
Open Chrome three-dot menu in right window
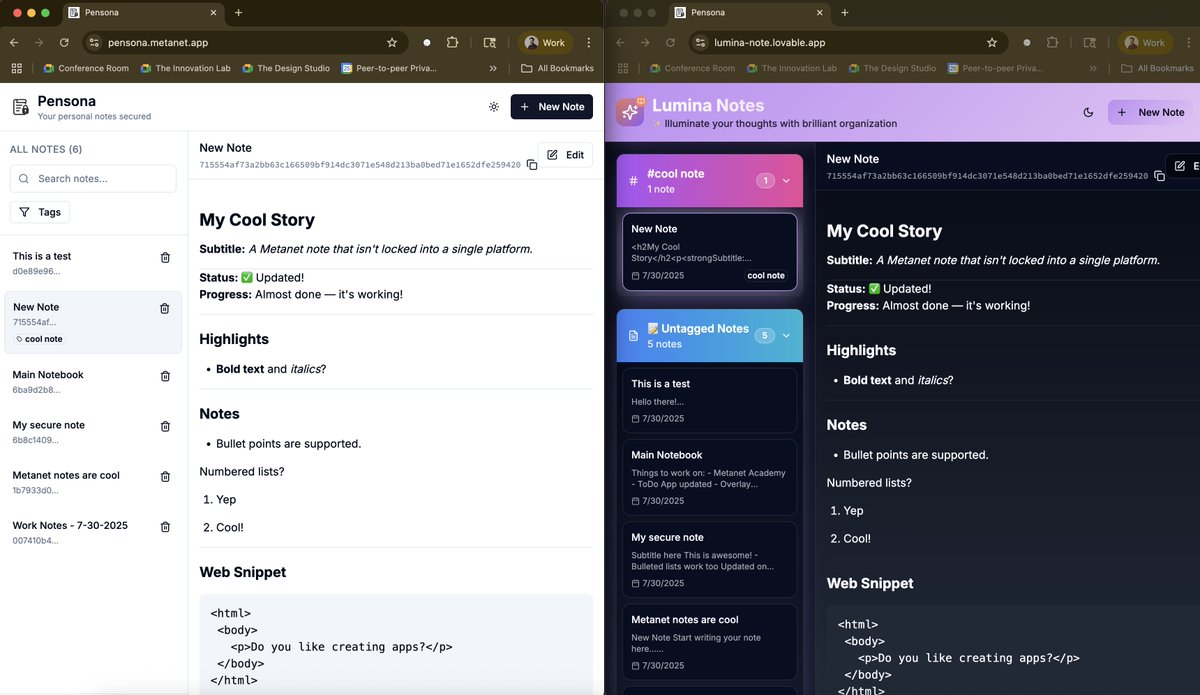tap(1188, 43)
